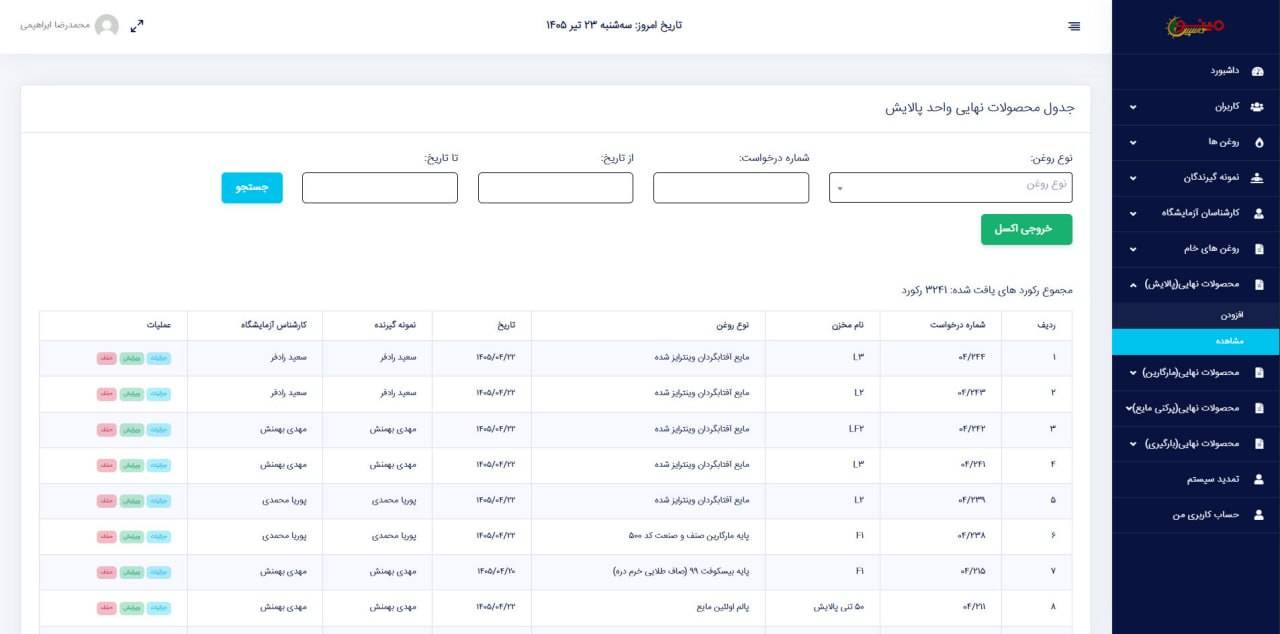This screenshot has width=1280, height=634.
Task: Click the از تاریخ date field
Action: [x=555, y=187]
